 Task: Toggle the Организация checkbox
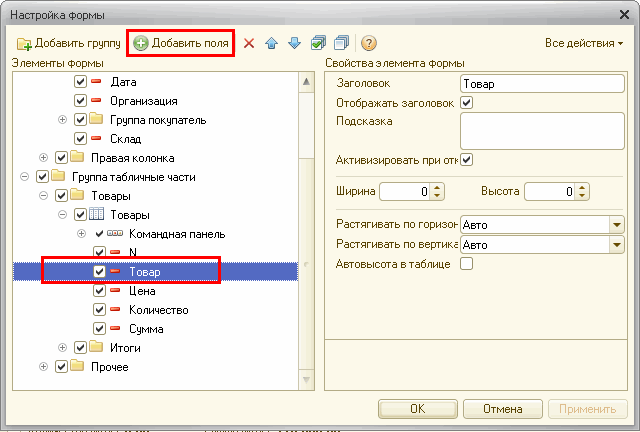coord(80,100)
